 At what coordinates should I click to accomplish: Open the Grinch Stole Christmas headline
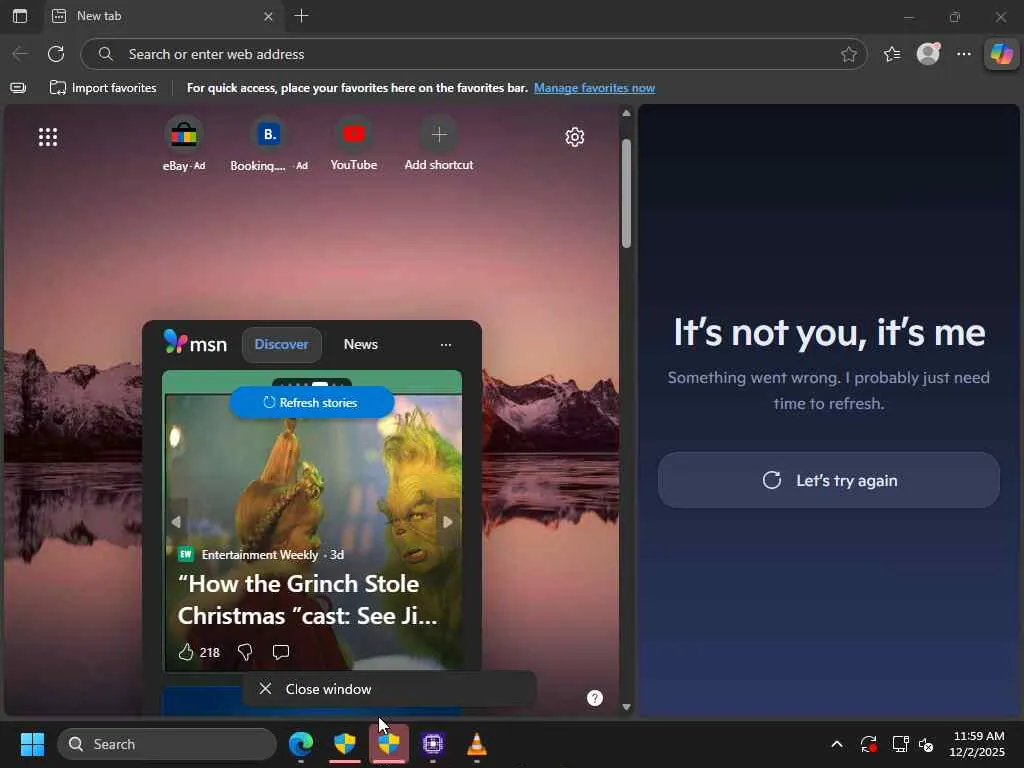click(308, 600)
